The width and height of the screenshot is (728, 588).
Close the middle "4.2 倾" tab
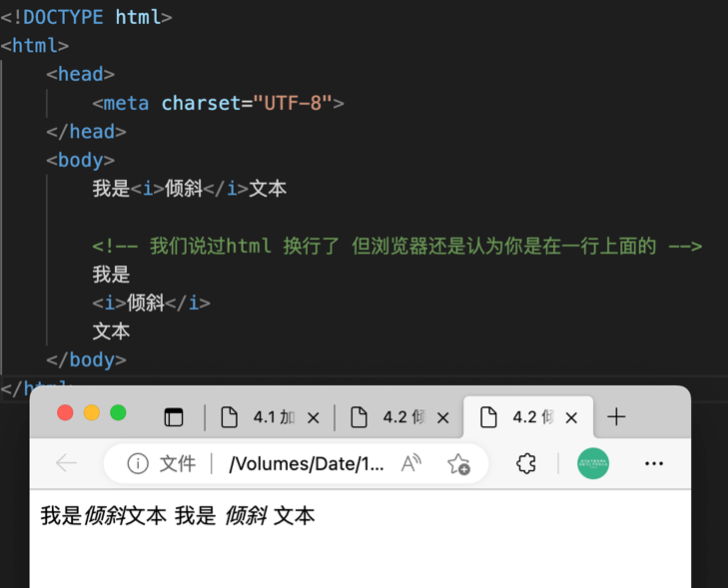pos(443,418)
